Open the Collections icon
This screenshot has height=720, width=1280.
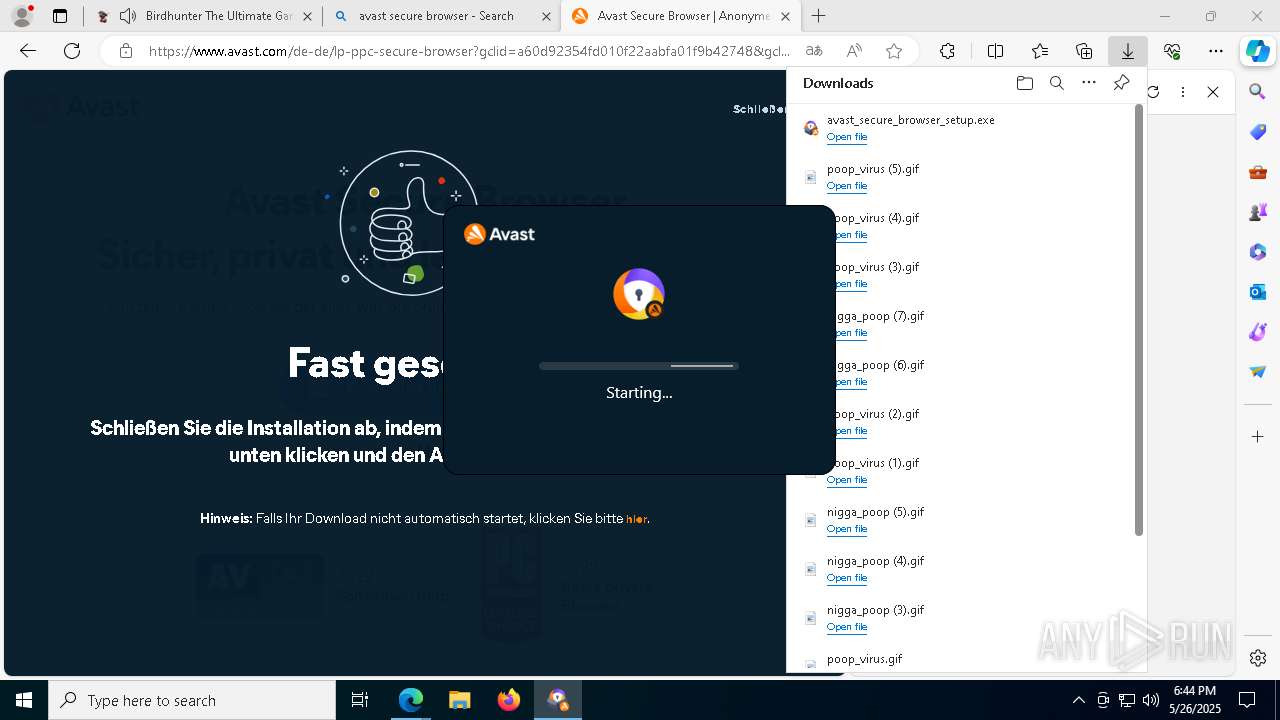click(x=1084, y=51)
